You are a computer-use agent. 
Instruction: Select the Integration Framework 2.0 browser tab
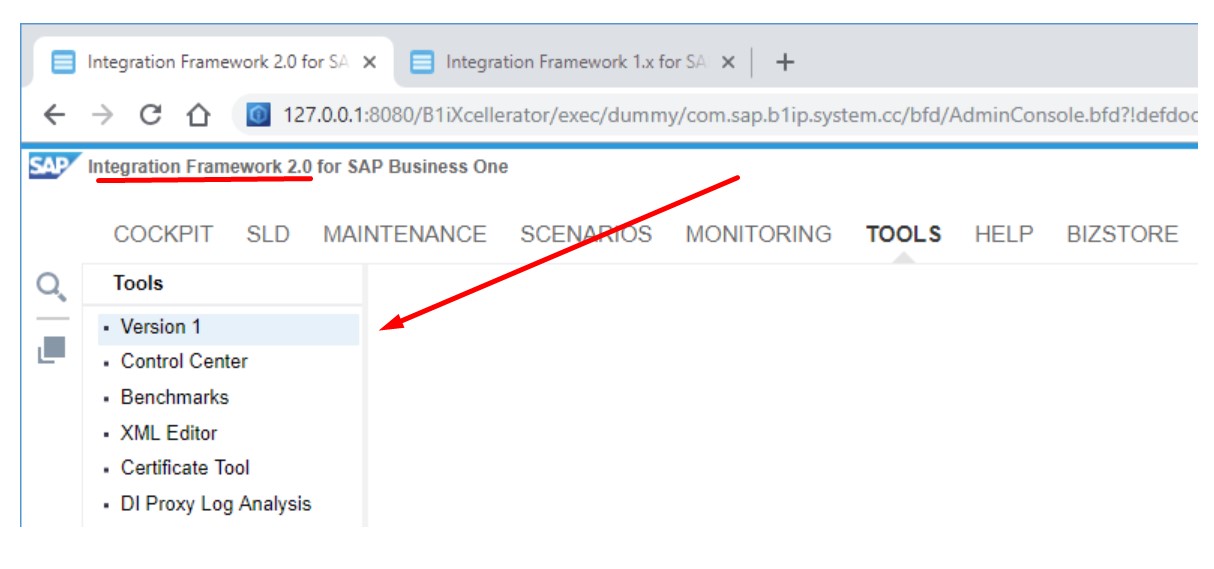(x=213, y=62)
